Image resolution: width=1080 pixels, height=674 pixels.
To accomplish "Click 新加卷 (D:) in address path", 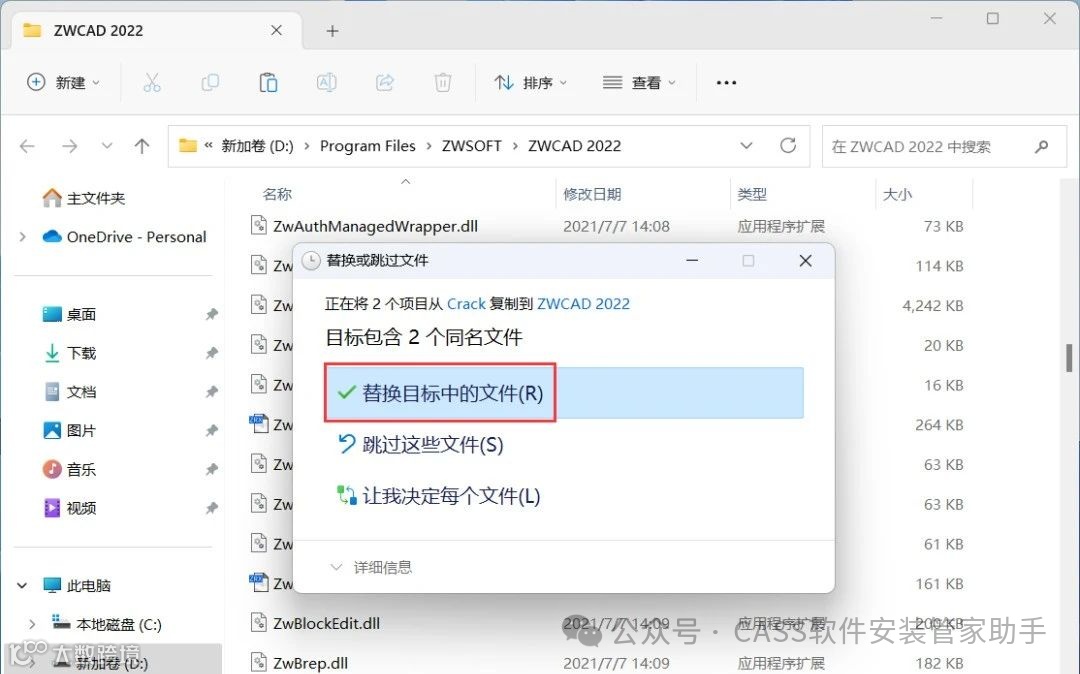I will (257, 146).
